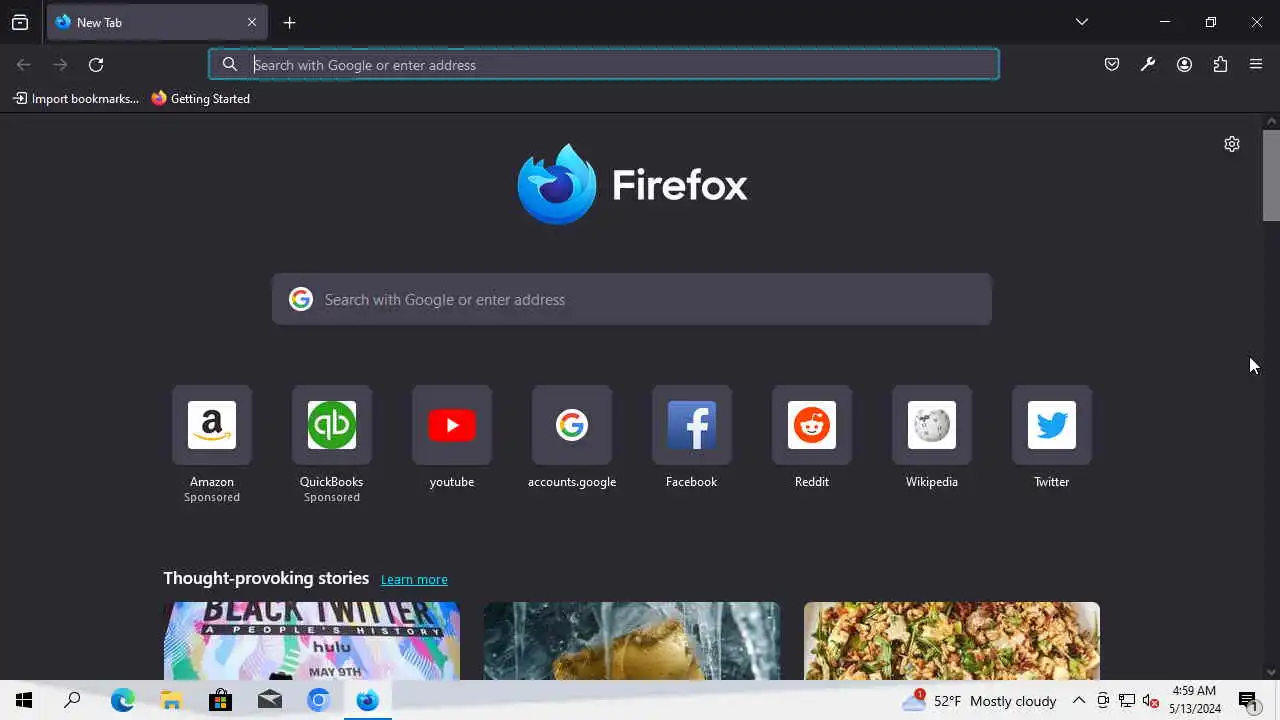The height and width of the screenshot is (720, 1280).
Task: Open the Firefox account icon
Action: point(1184,65)
